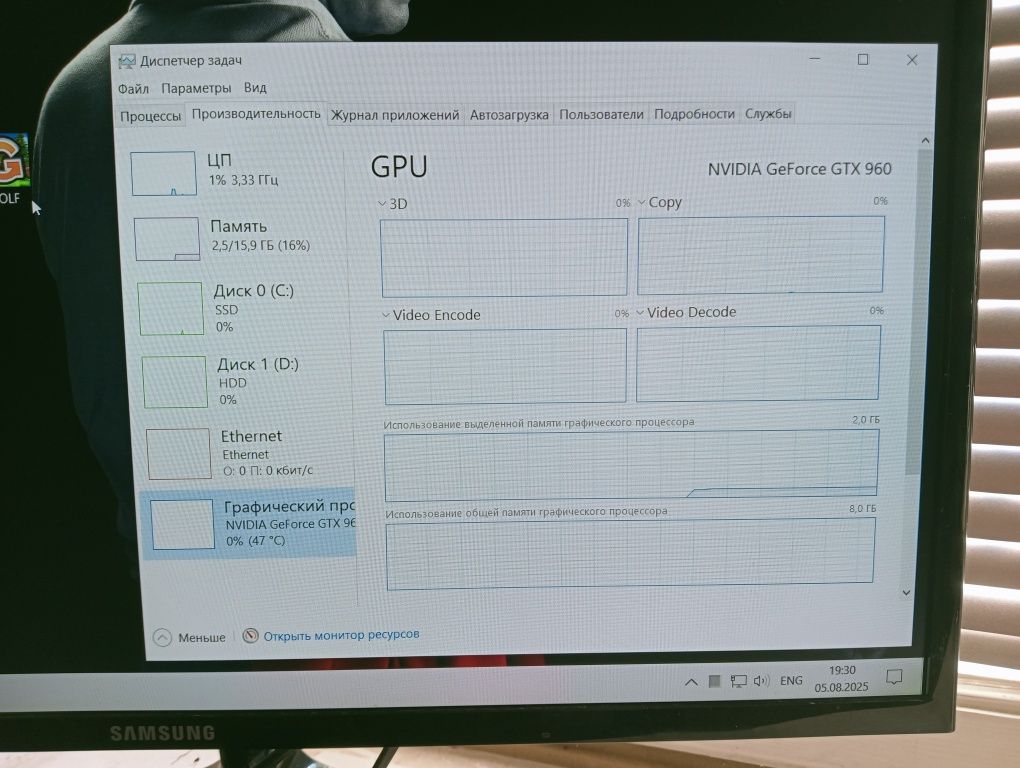
Task: Show hidden tray icons chevron
Action: (691, 682)
